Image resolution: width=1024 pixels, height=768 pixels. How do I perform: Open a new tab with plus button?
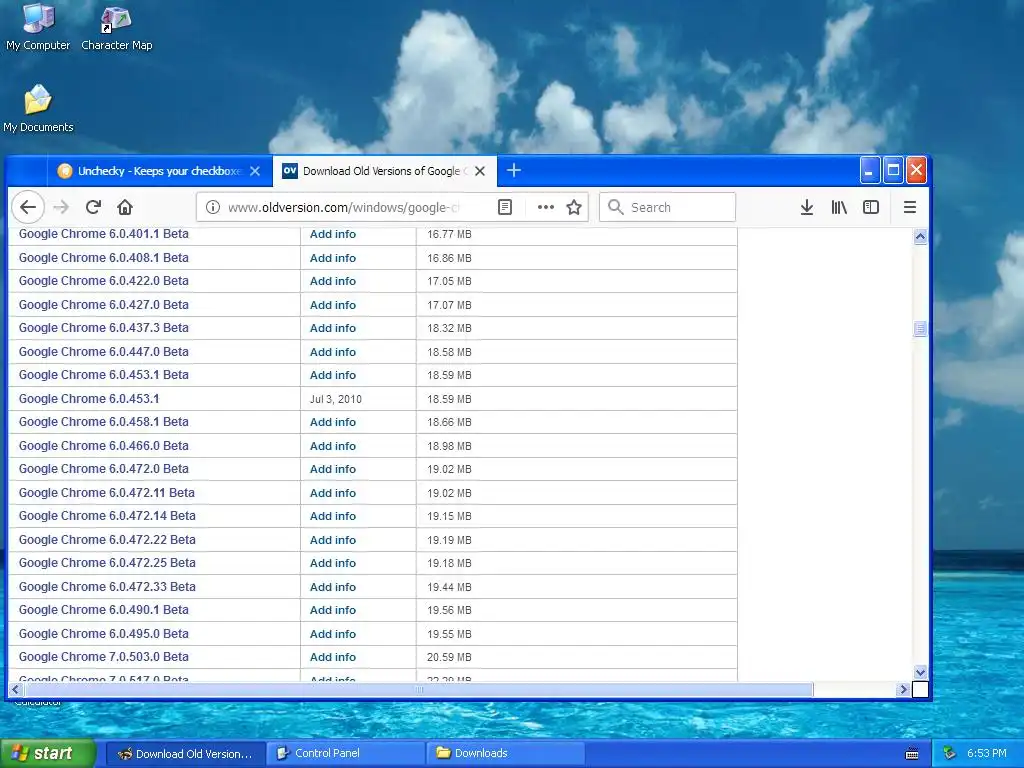pyautogui.click(x=514, y=170)
